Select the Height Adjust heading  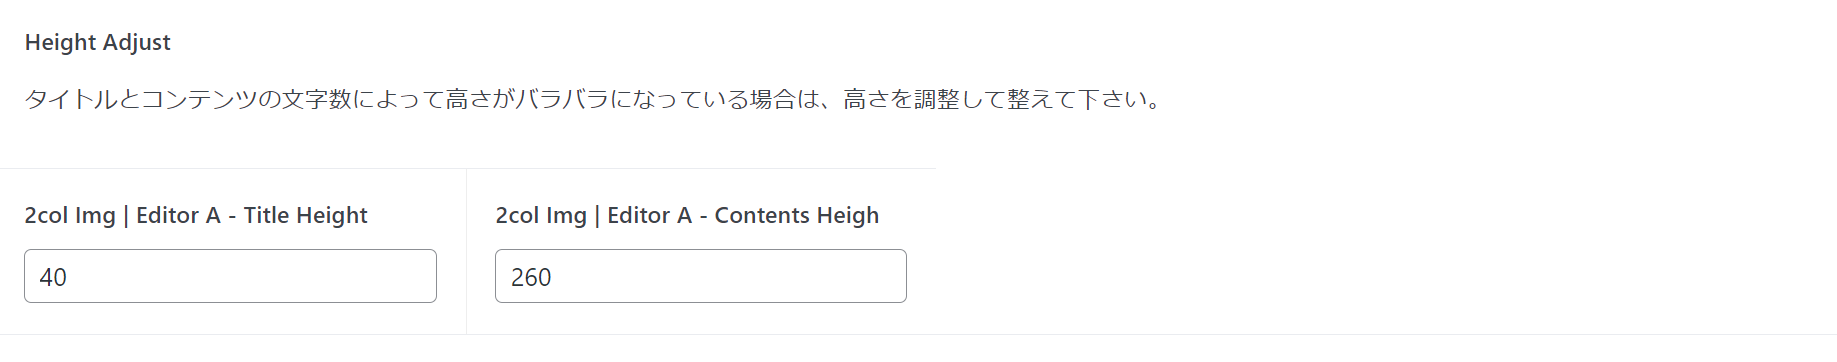tap(98, 43)
